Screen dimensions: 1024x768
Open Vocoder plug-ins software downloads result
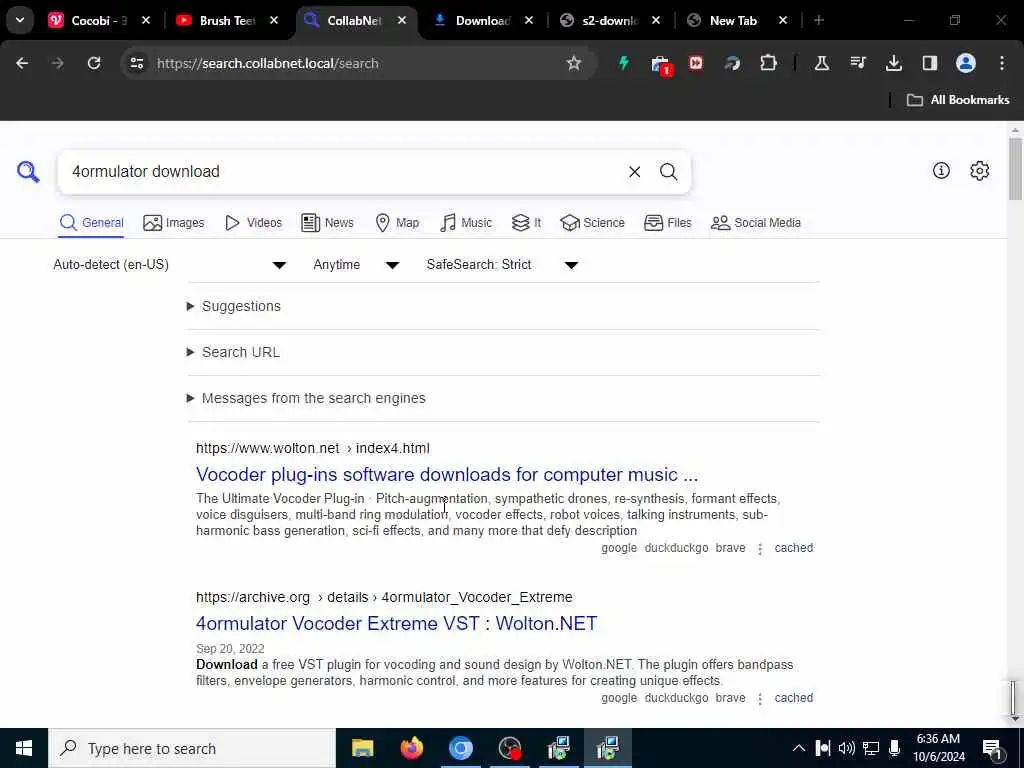click(x=447, y=474)
